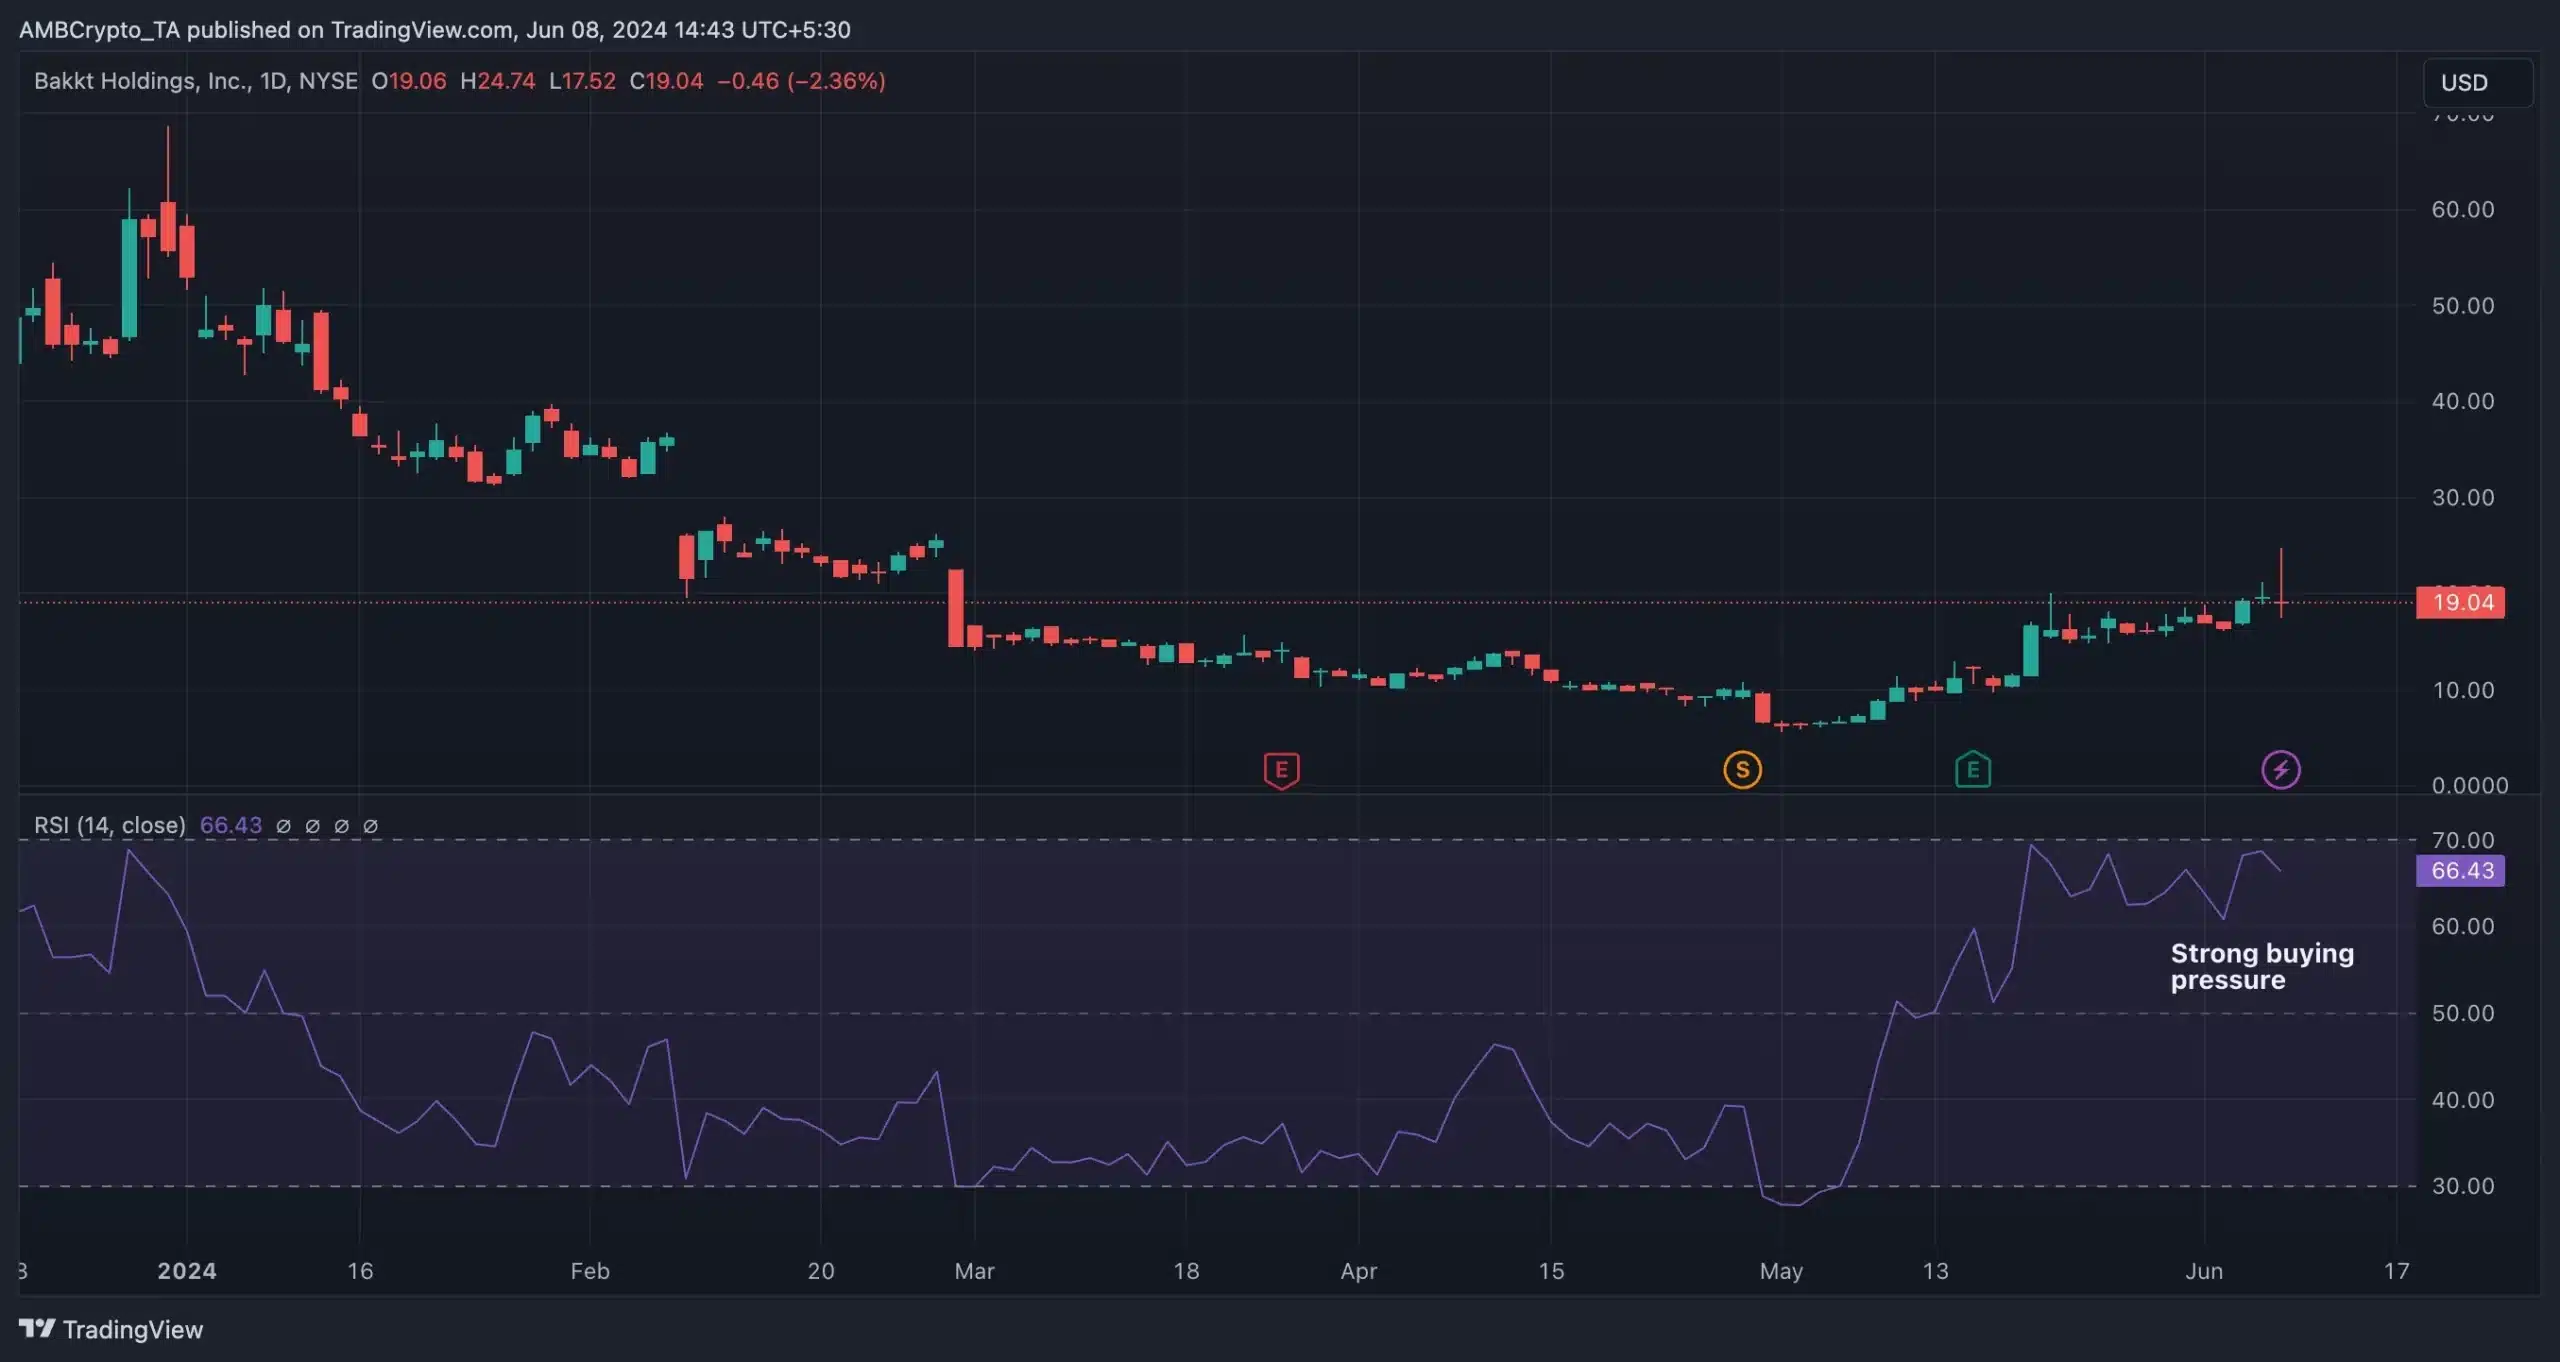Image resolution: width=2560 pixels, height=1362 pixels.
Task: Click the 70.00 RSI axis label
Action: (2463, 840)
